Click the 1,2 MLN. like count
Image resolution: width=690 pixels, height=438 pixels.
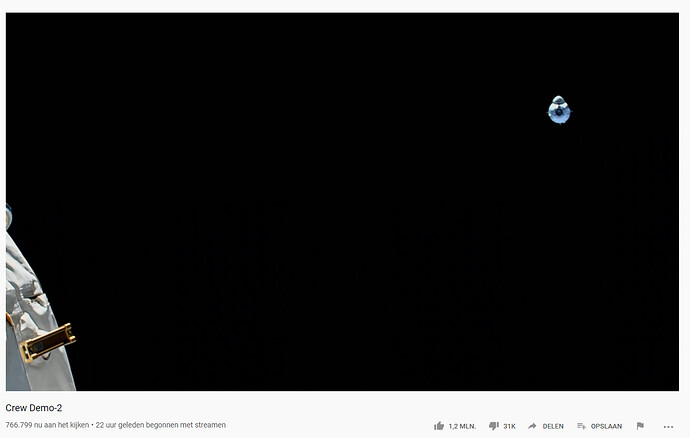462,426
